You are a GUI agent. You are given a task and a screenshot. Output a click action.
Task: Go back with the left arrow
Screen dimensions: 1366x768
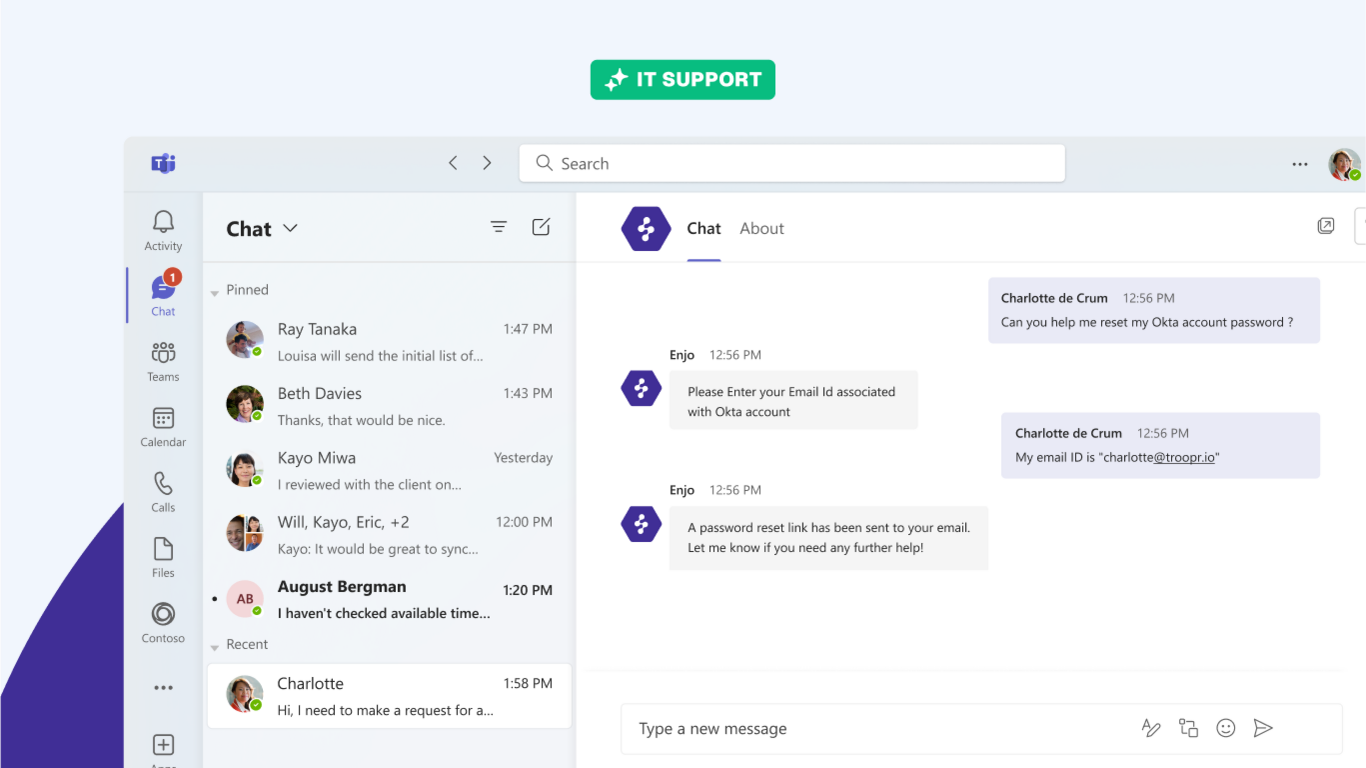coord(453,163)
